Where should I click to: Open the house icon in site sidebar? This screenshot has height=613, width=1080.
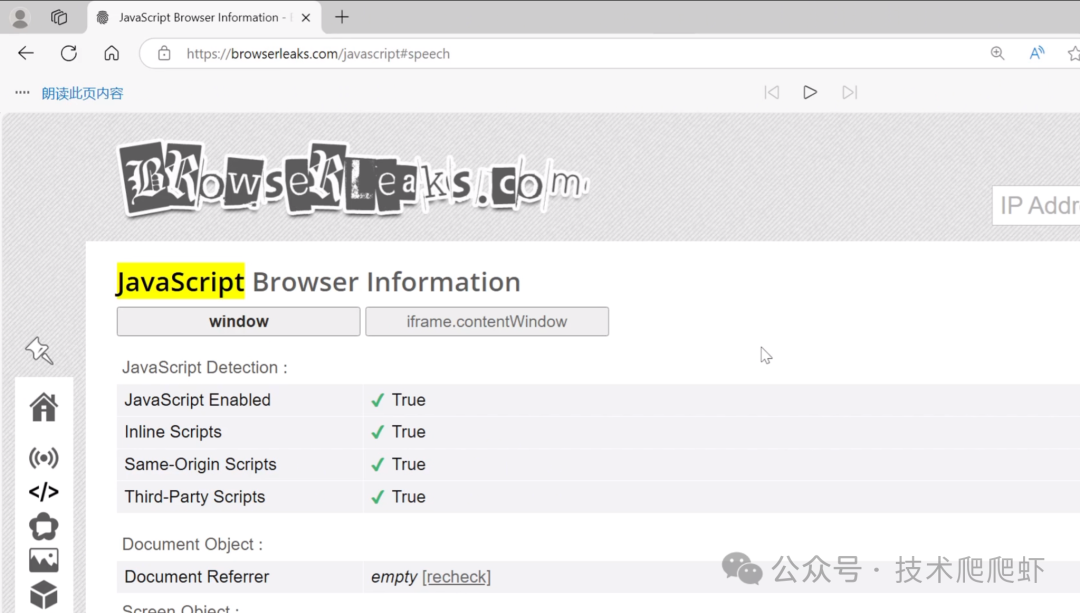(43, 407)
